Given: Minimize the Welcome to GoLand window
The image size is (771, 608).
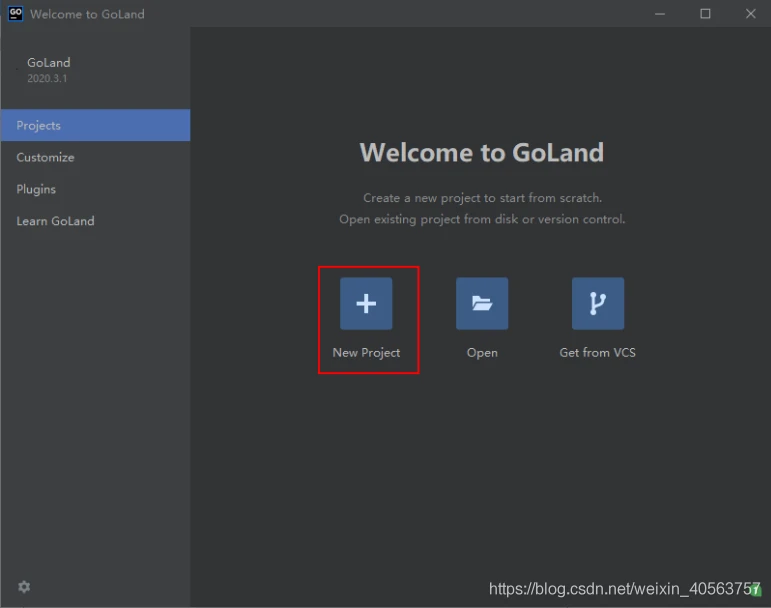Looking at the screenshot, I should (x=660, y=14).
